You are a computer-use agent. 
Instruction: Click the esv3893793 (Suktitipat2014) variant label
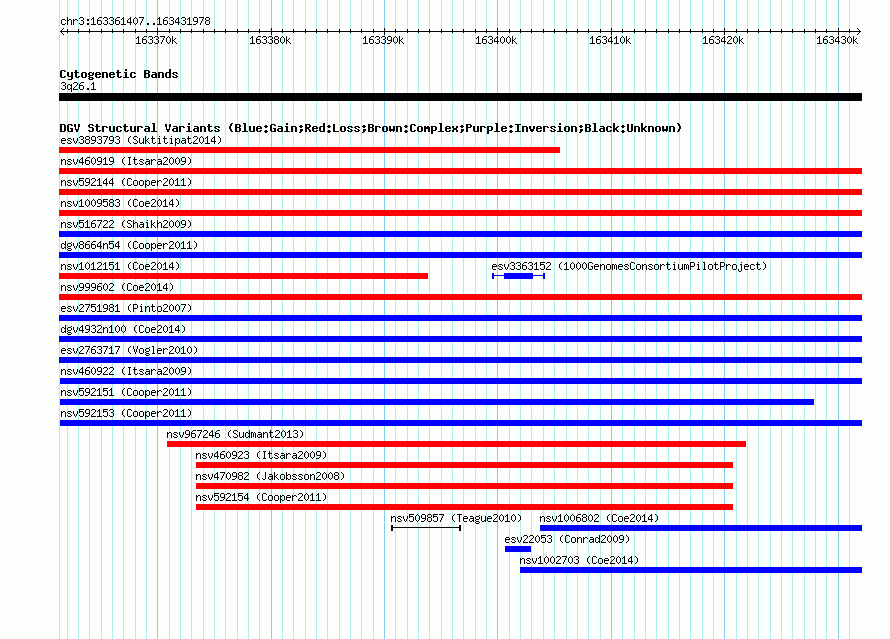(x=141, y=140)
